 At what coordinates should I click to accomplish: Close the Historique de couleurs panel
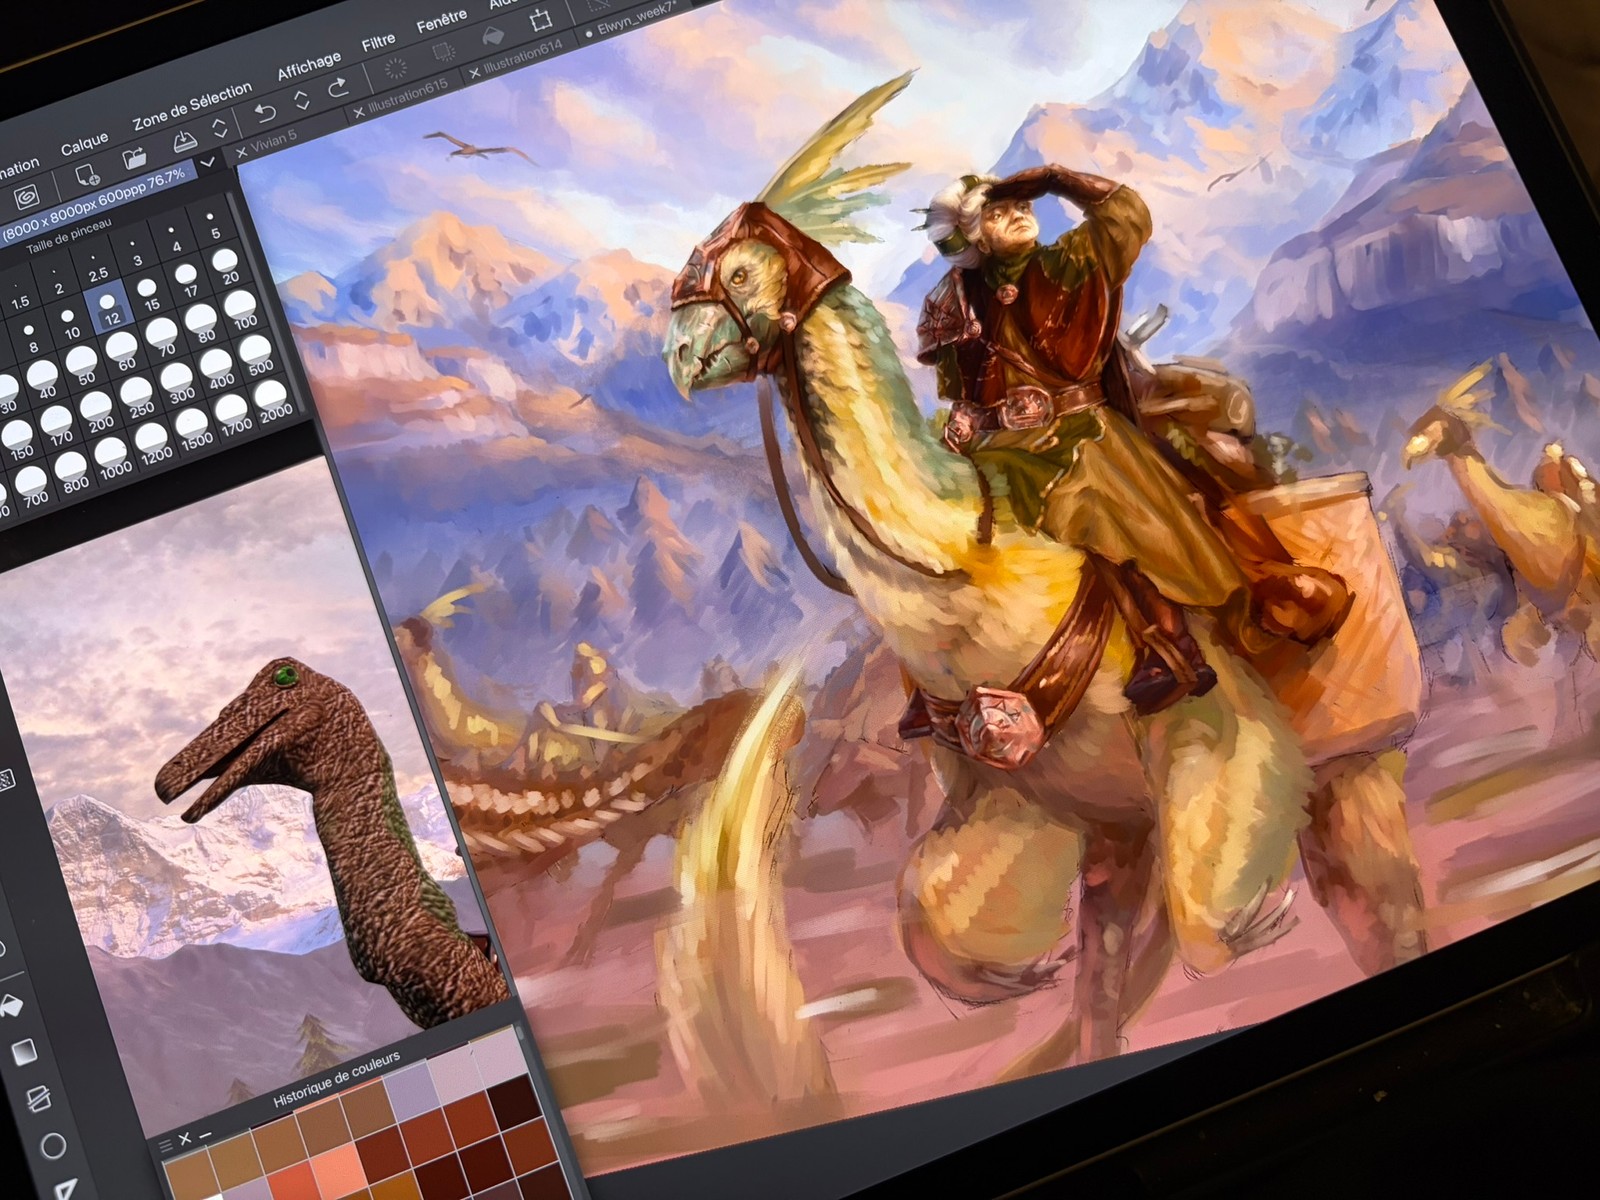point(185,1139)
